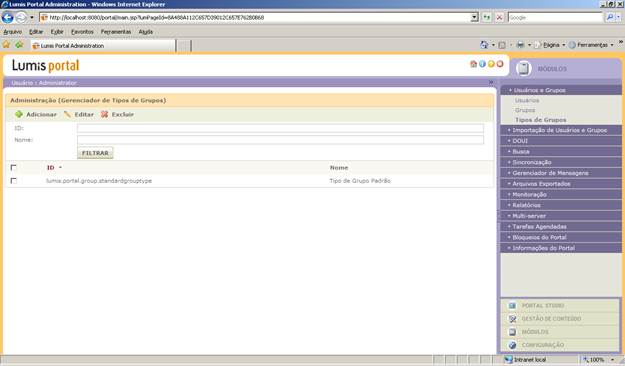
Task: Click the Configuração globe icon
Action: [x=513, y=345]
